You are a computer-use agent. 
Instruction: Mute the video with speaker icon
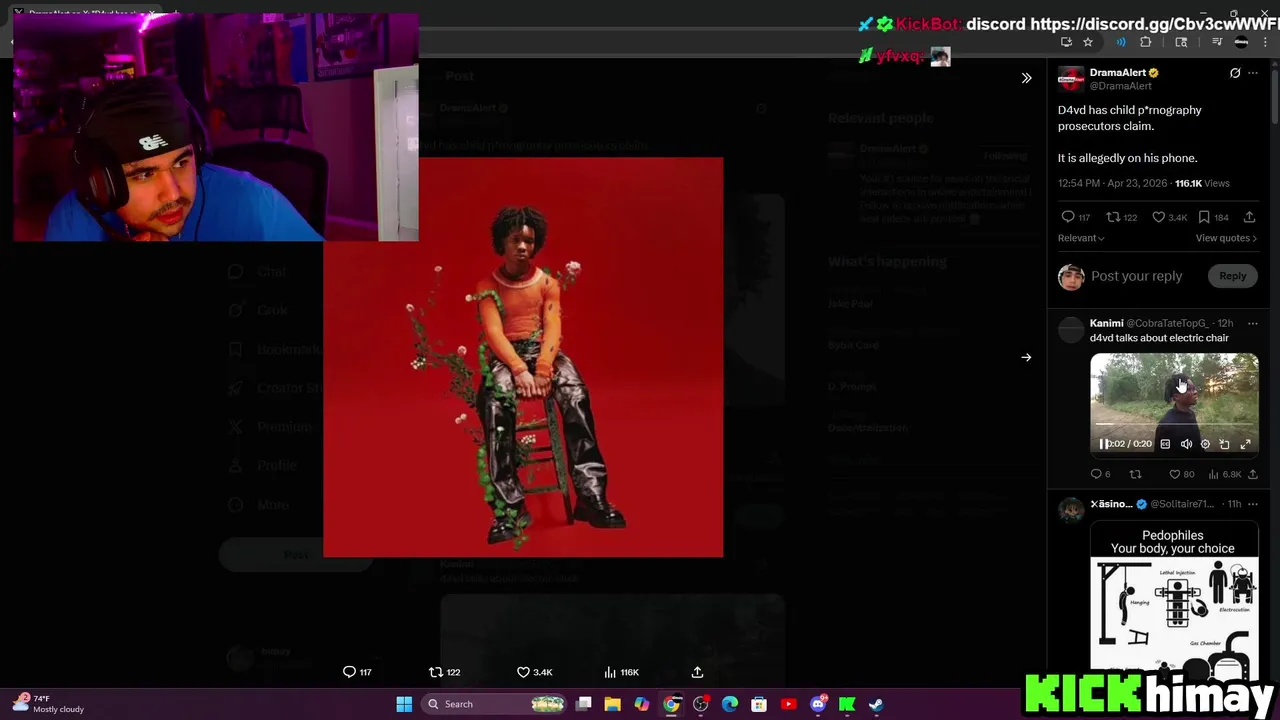click(1186, 444)
